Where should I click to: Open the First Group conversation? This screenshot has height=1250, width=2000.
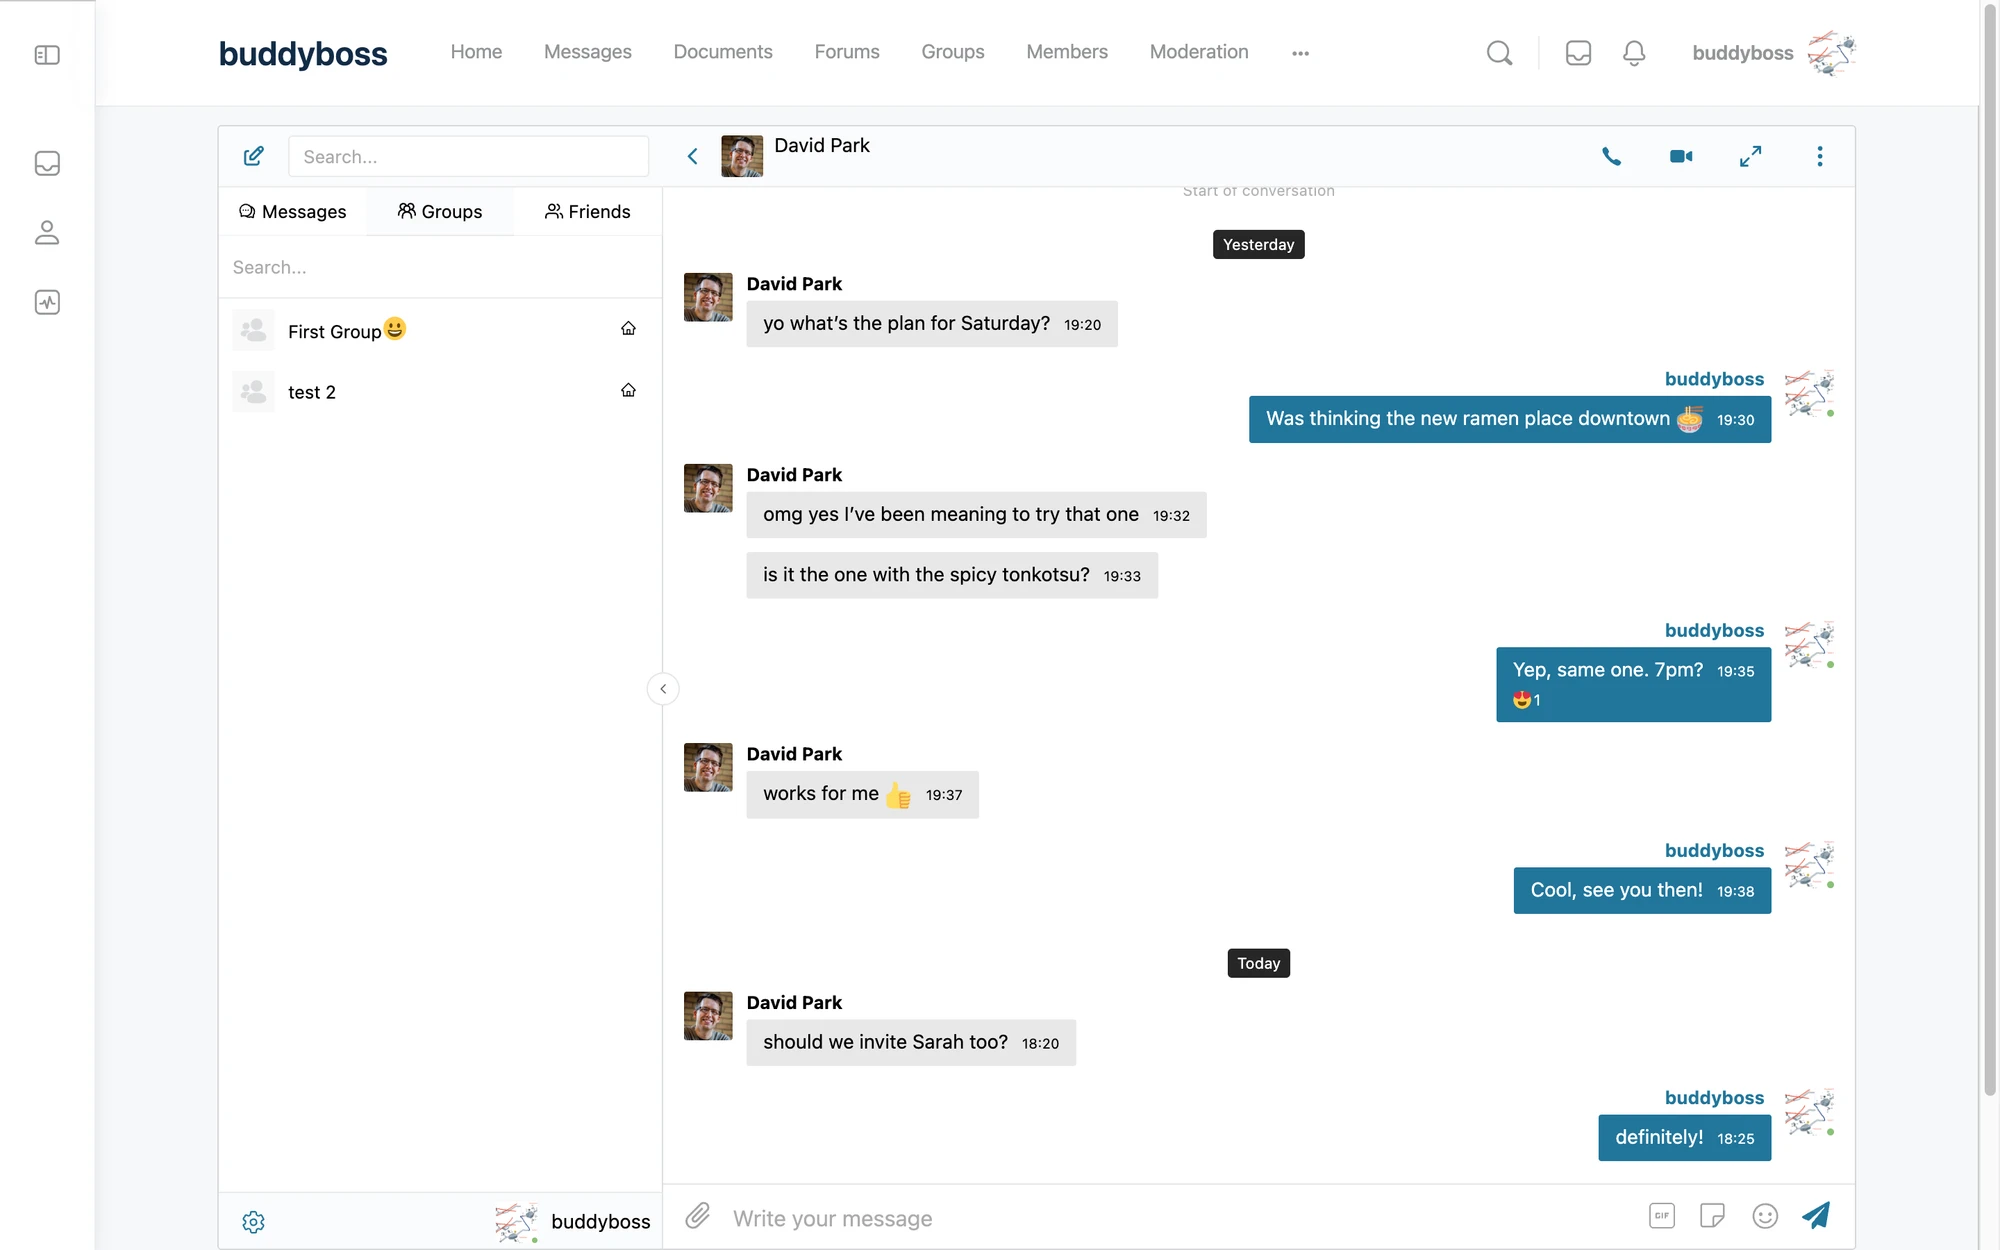440,330
